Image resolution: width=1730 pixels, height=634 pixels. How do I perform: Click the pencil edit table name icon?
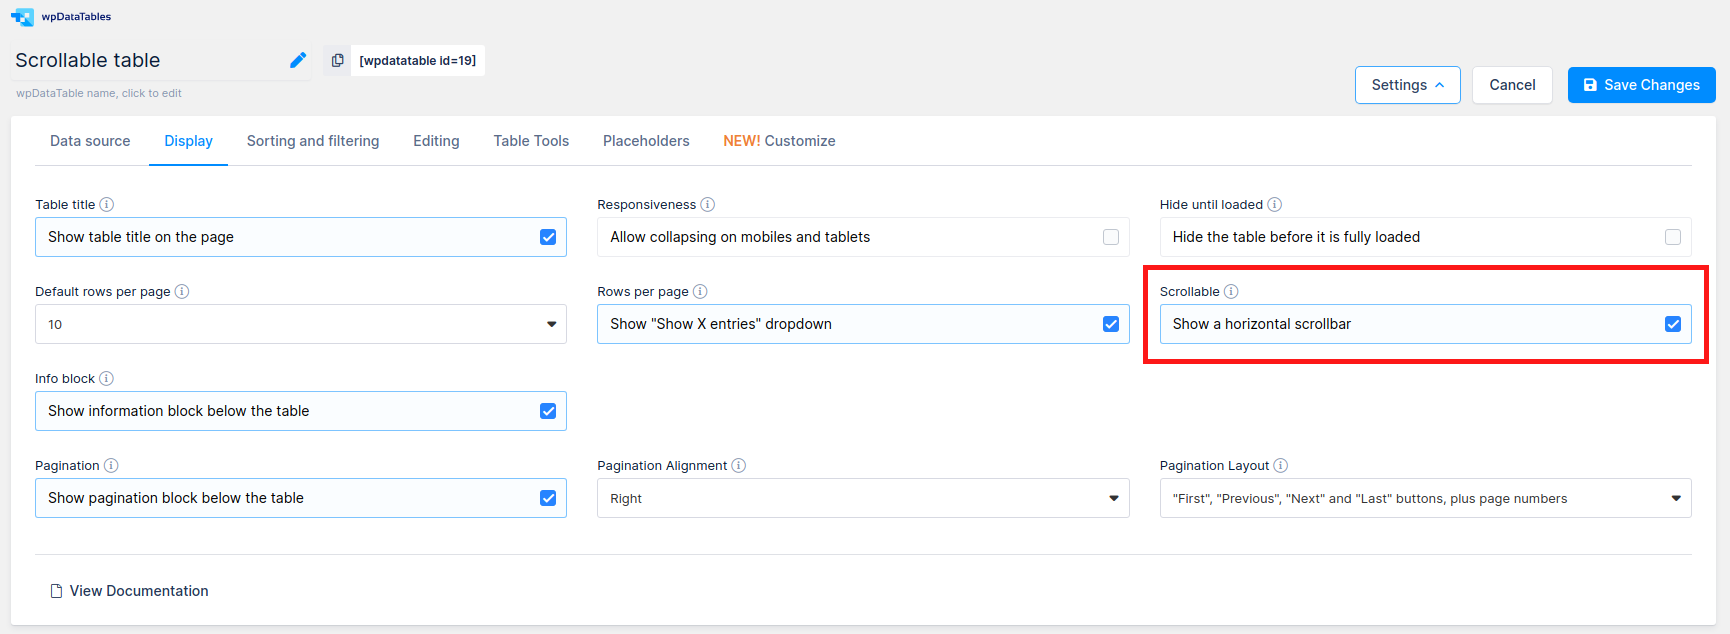pyautogui.click(x=298, y=60)
